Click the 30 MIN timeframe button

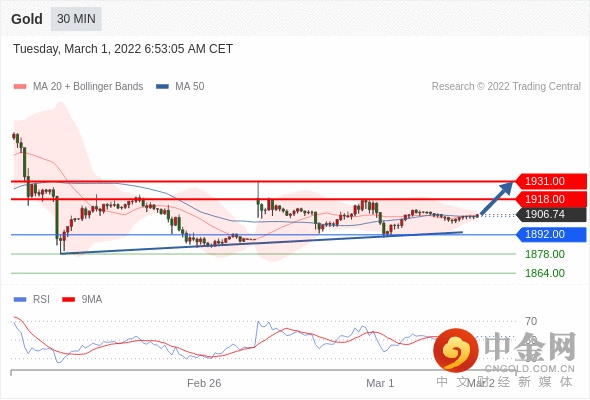click(x=76, y=19)
